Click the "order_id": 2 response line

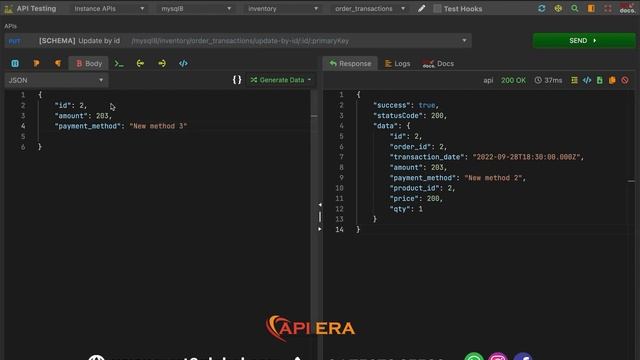coord(418,147)
